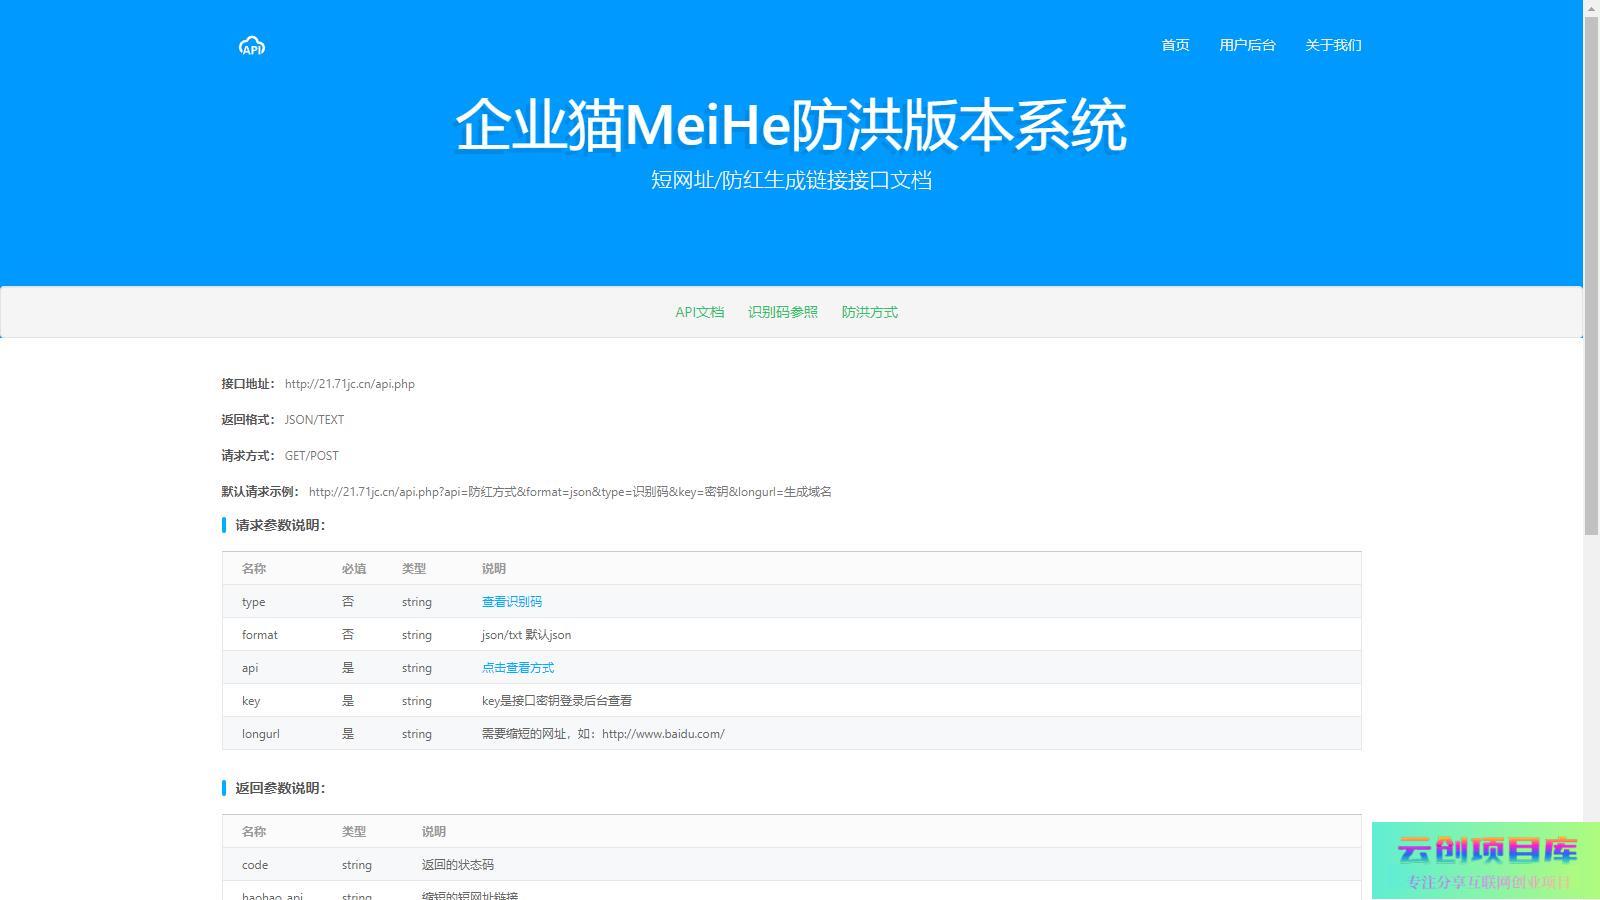Viewport: 1600px width, 900px height.
Task: Select the format parameter name cell
Action: (259, 635)
